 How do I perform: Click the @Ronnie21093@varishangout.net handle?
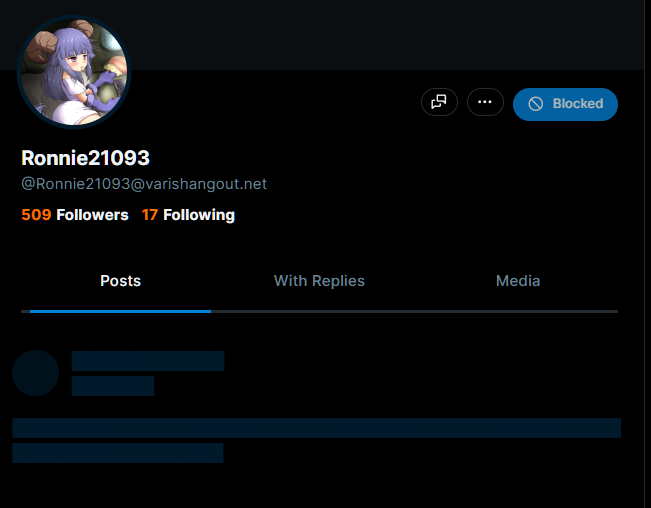[x=144, y=184]
